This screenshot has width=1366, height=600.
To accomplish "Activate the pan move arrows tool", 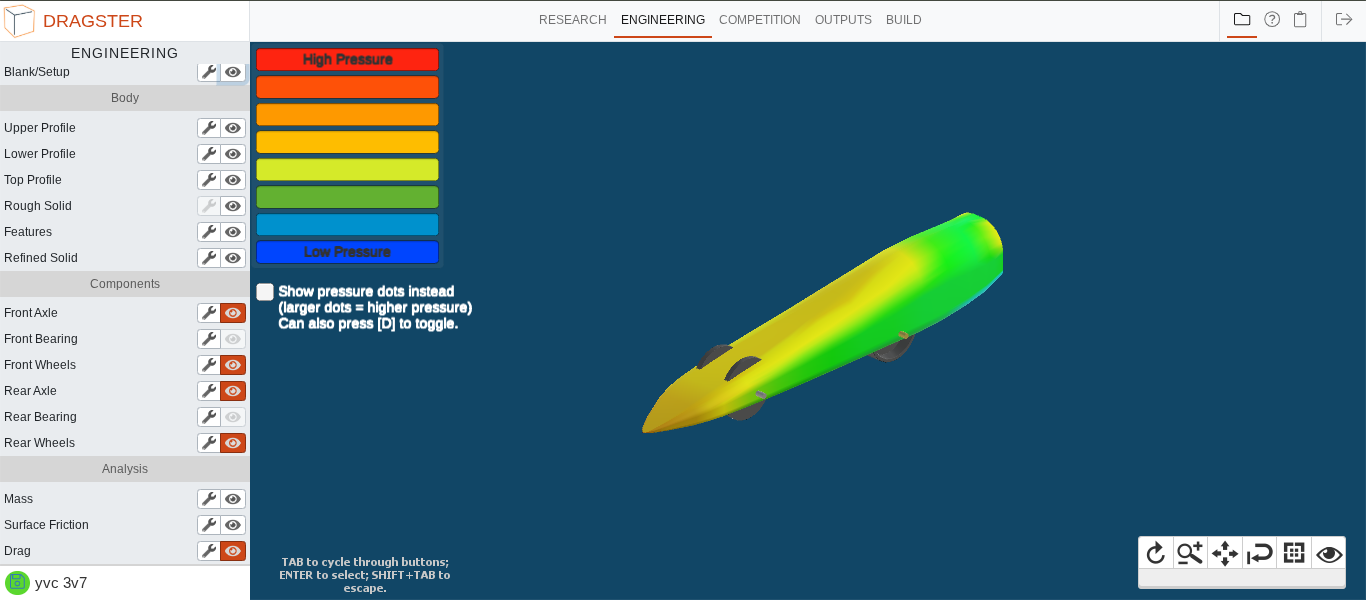I will (1225, 553).
